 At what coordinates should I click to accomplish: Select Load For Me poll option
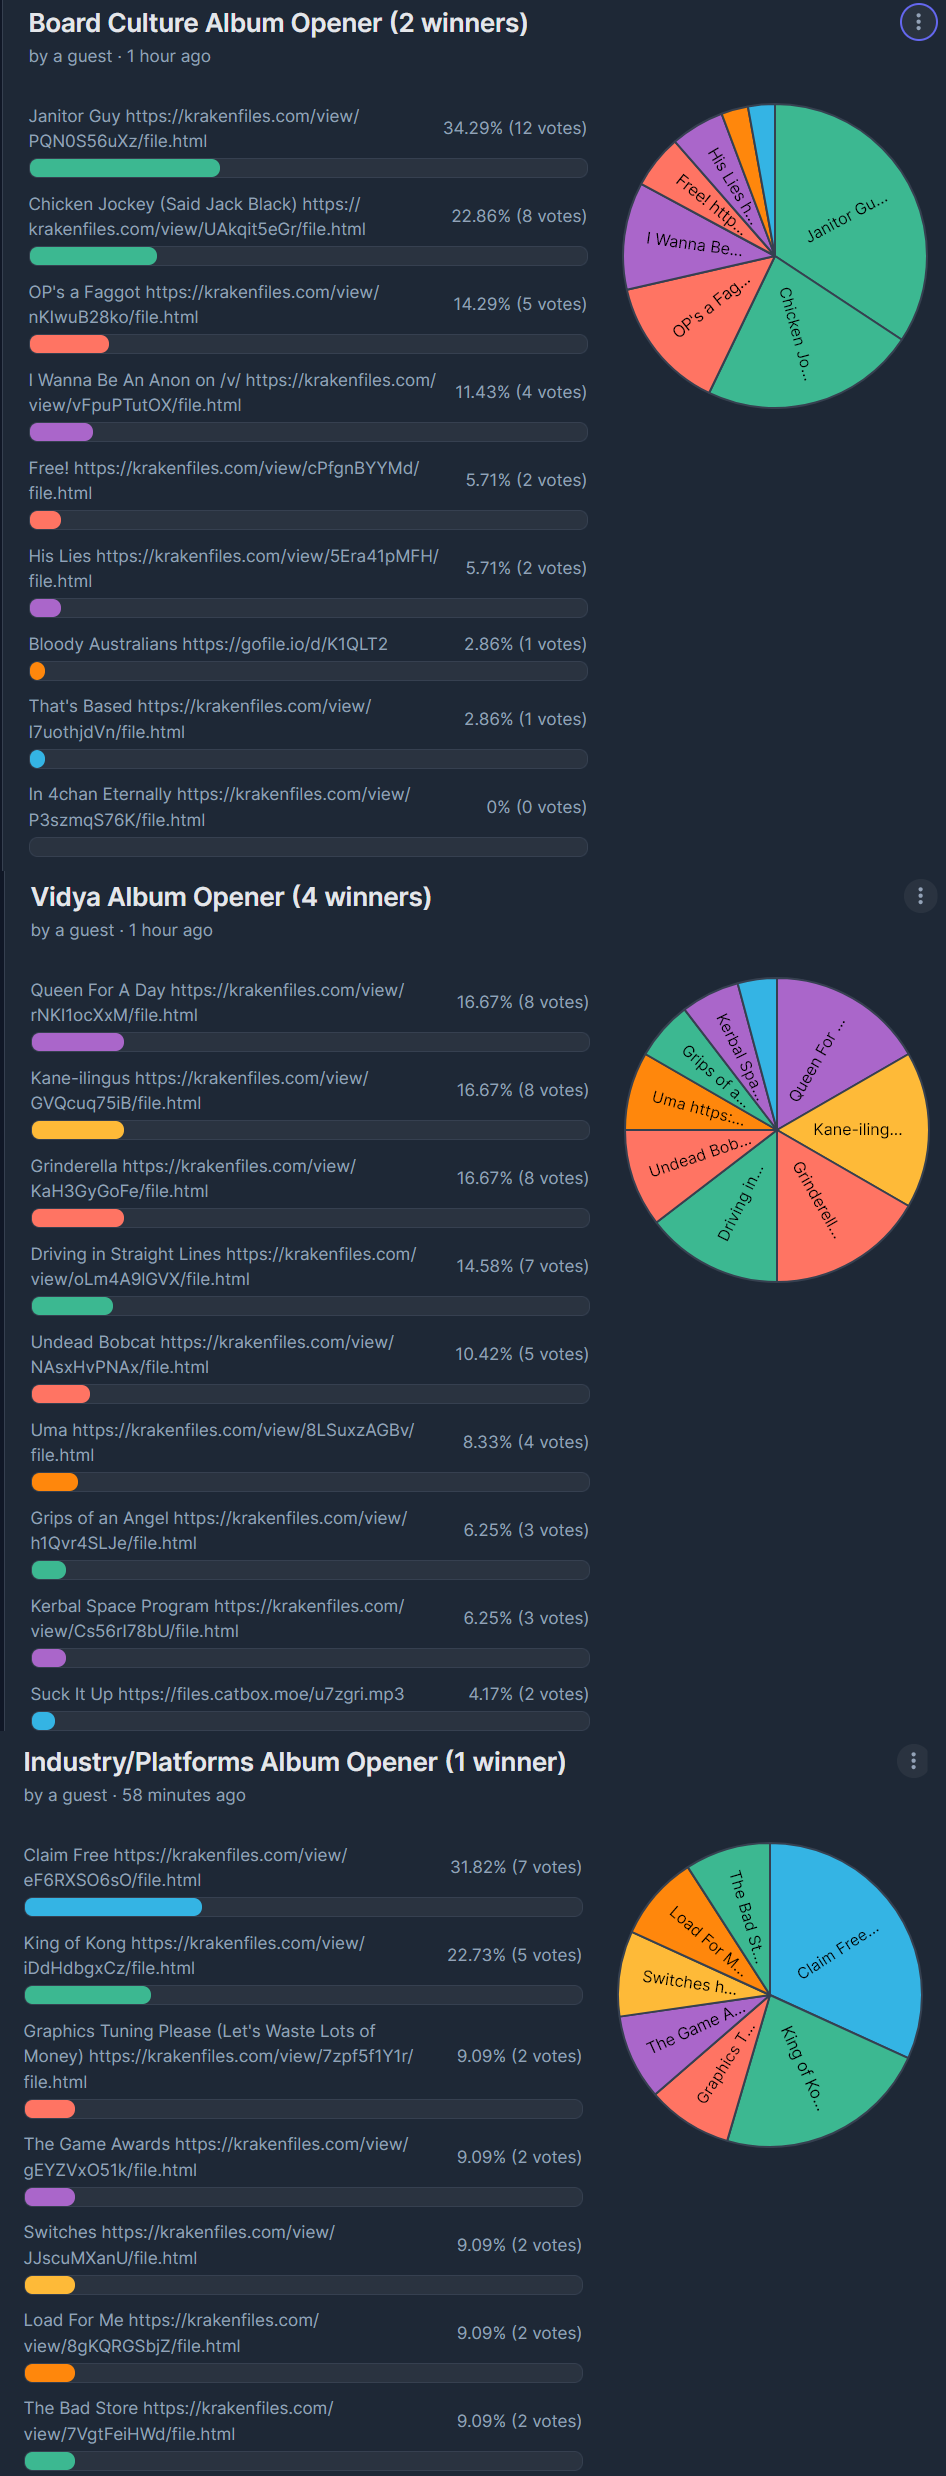pyautogui.click(x=172, y=2333)
